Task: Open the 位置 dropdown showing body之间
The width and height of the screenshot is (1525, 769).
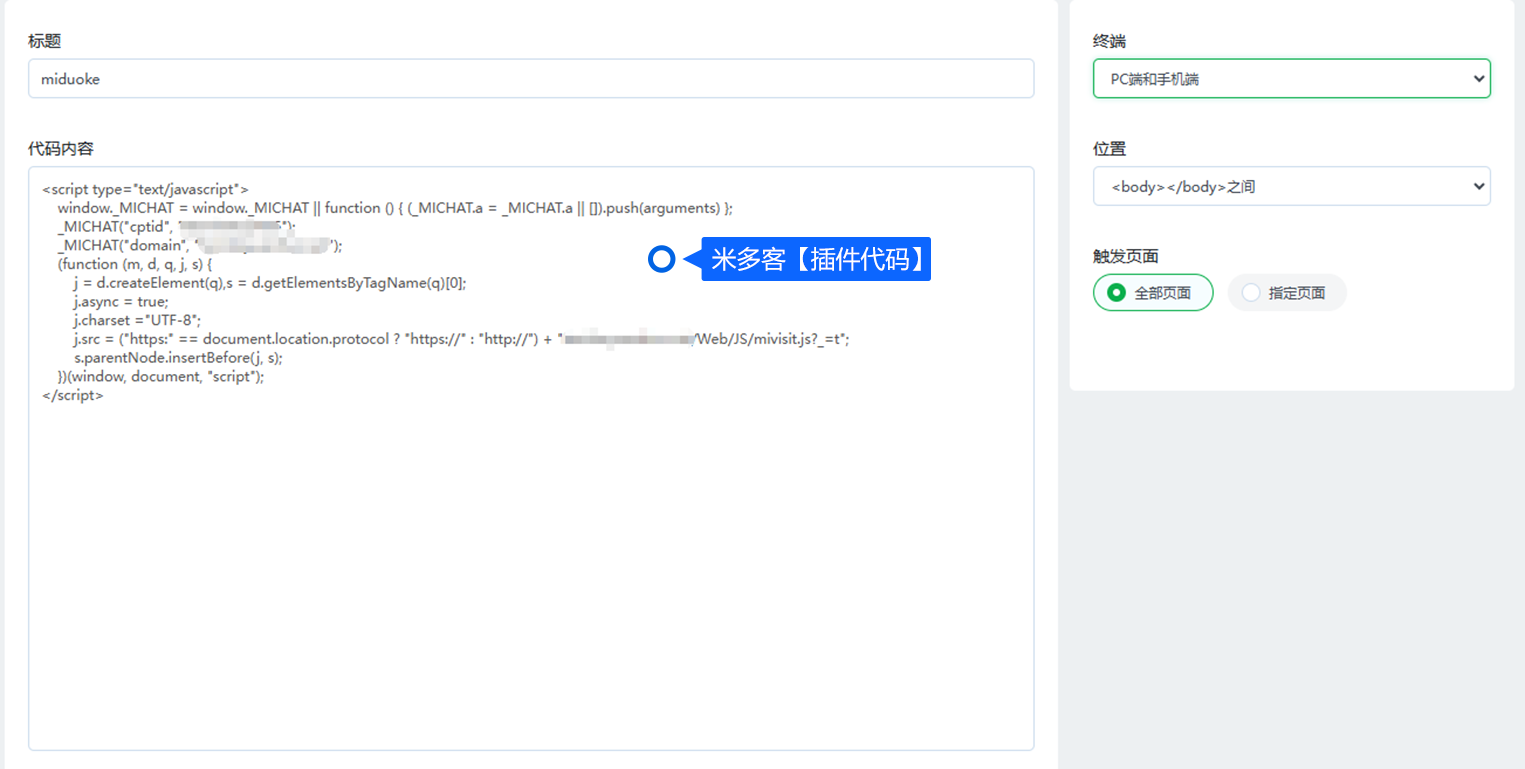Action: [x=1291, y=186]
